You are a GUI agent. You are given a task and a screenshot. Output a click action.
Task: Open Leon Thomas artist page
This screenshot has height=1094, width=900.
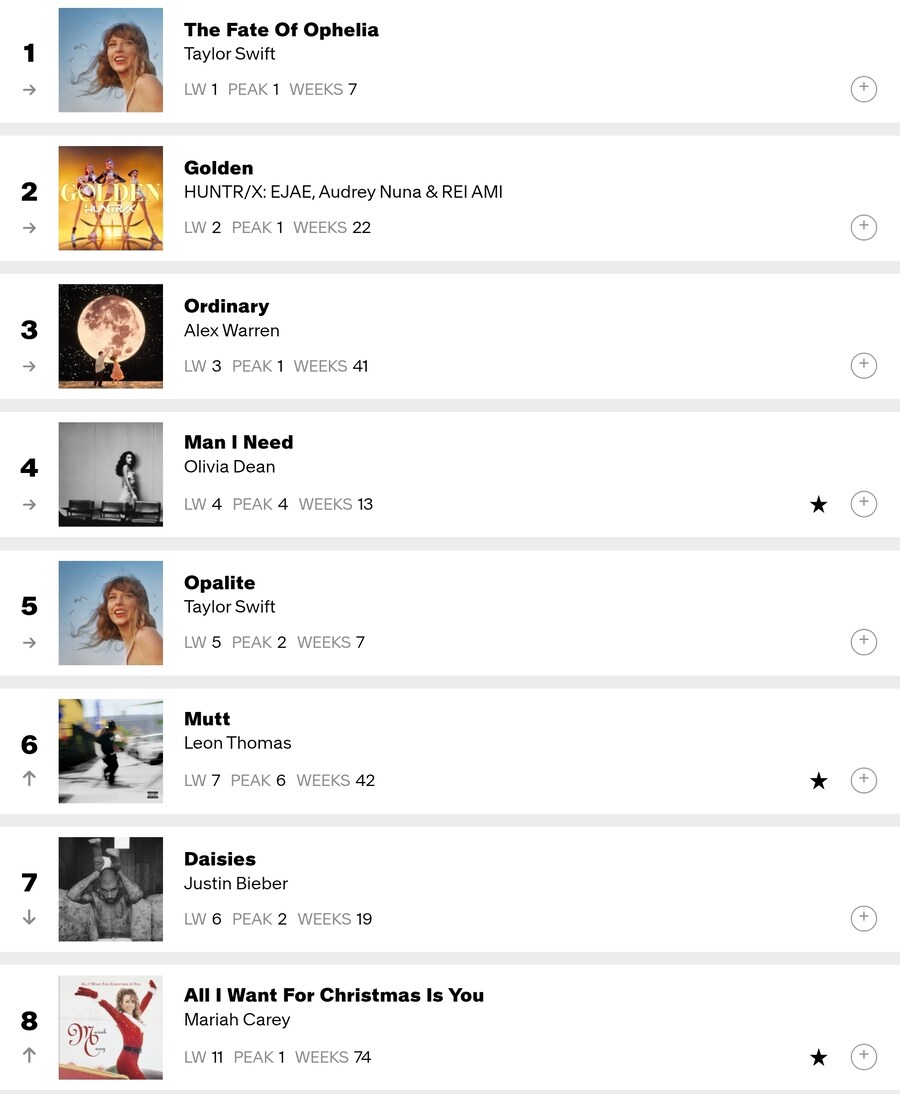pyautogui.click(x=237, y=743)
